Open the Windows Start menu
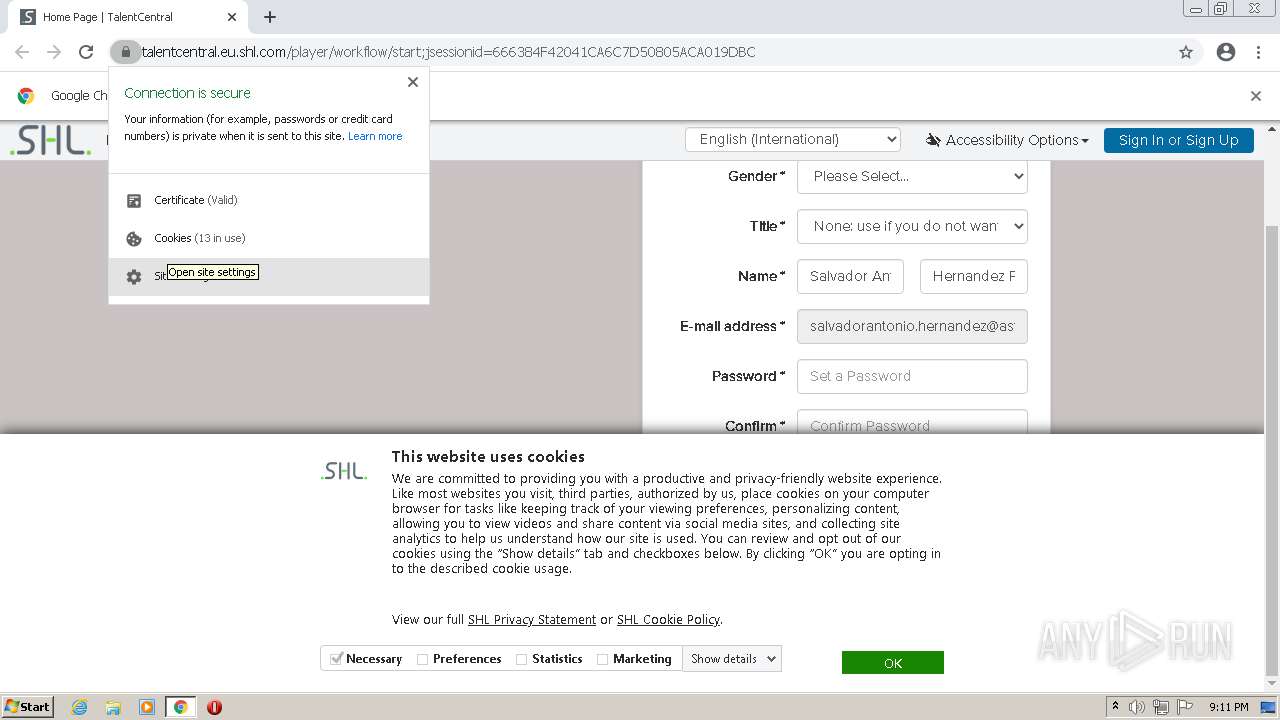This screenshot has height=720, width=1280. (27, 707)
